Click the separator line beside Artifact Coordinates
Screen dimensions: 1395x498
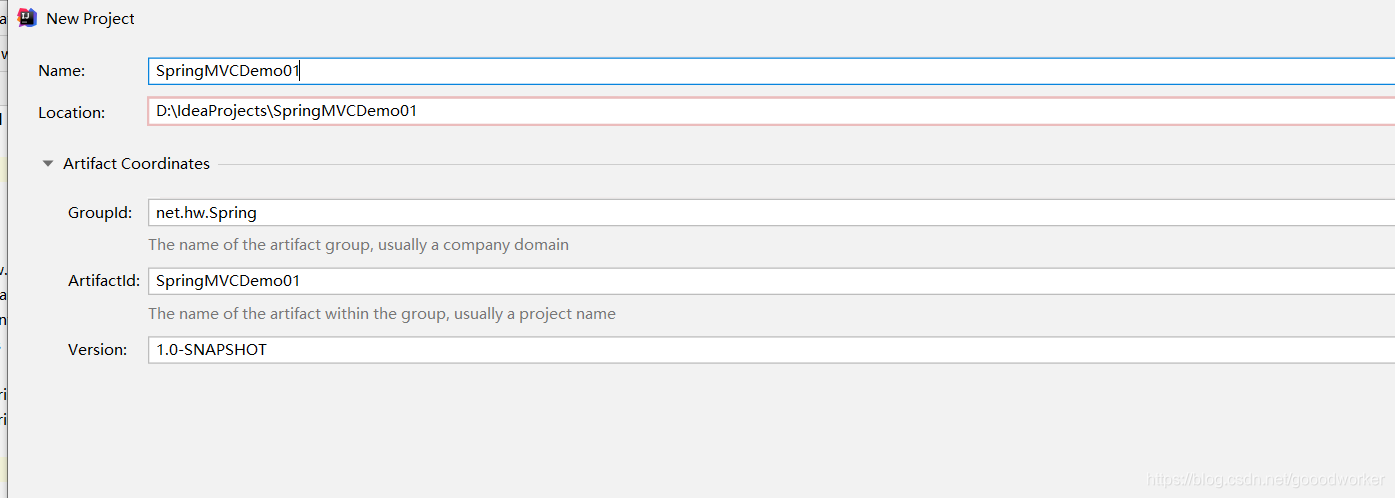[x=806, y=164]
